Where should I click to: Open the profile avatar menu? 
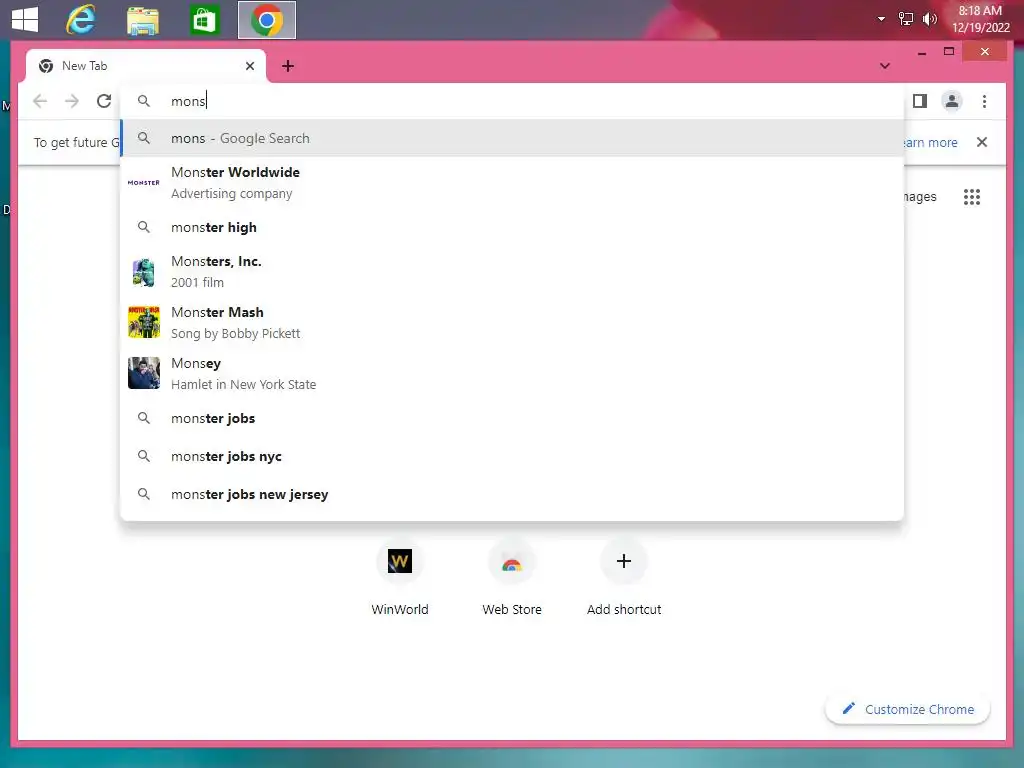952,101
